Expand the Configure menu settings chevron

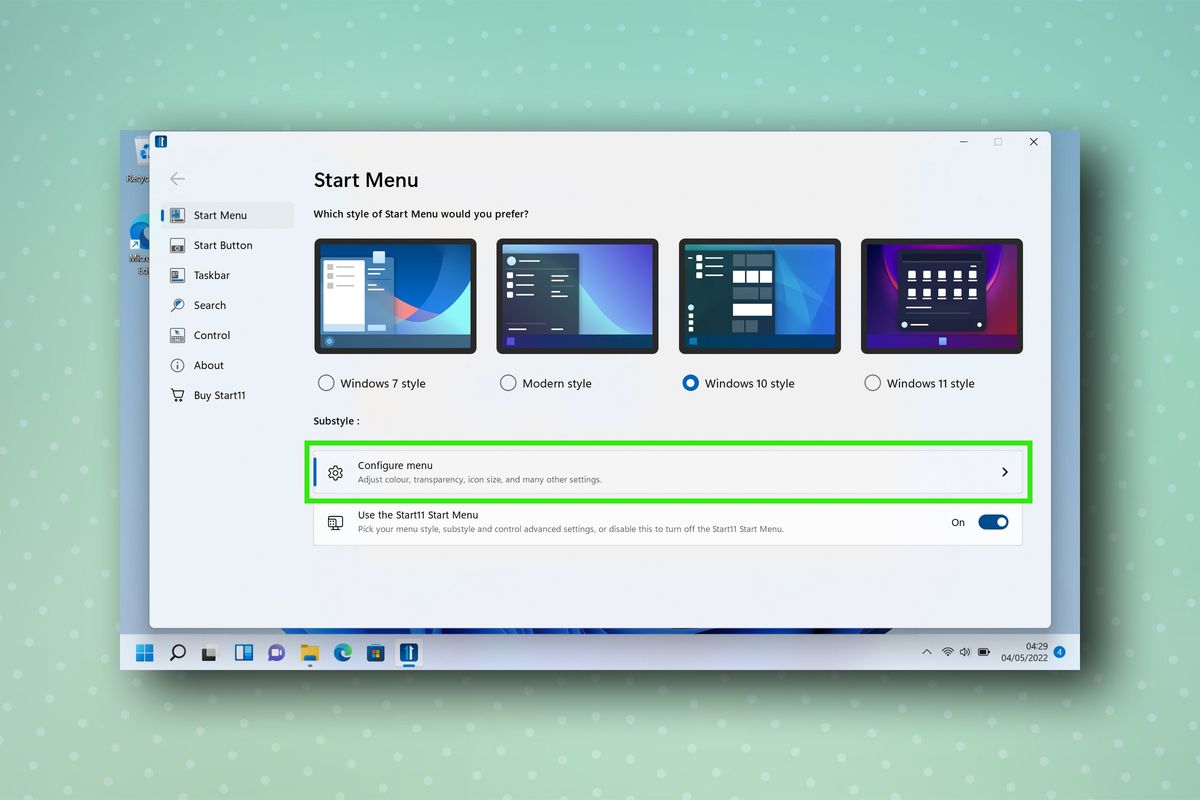pos(1005,472)
